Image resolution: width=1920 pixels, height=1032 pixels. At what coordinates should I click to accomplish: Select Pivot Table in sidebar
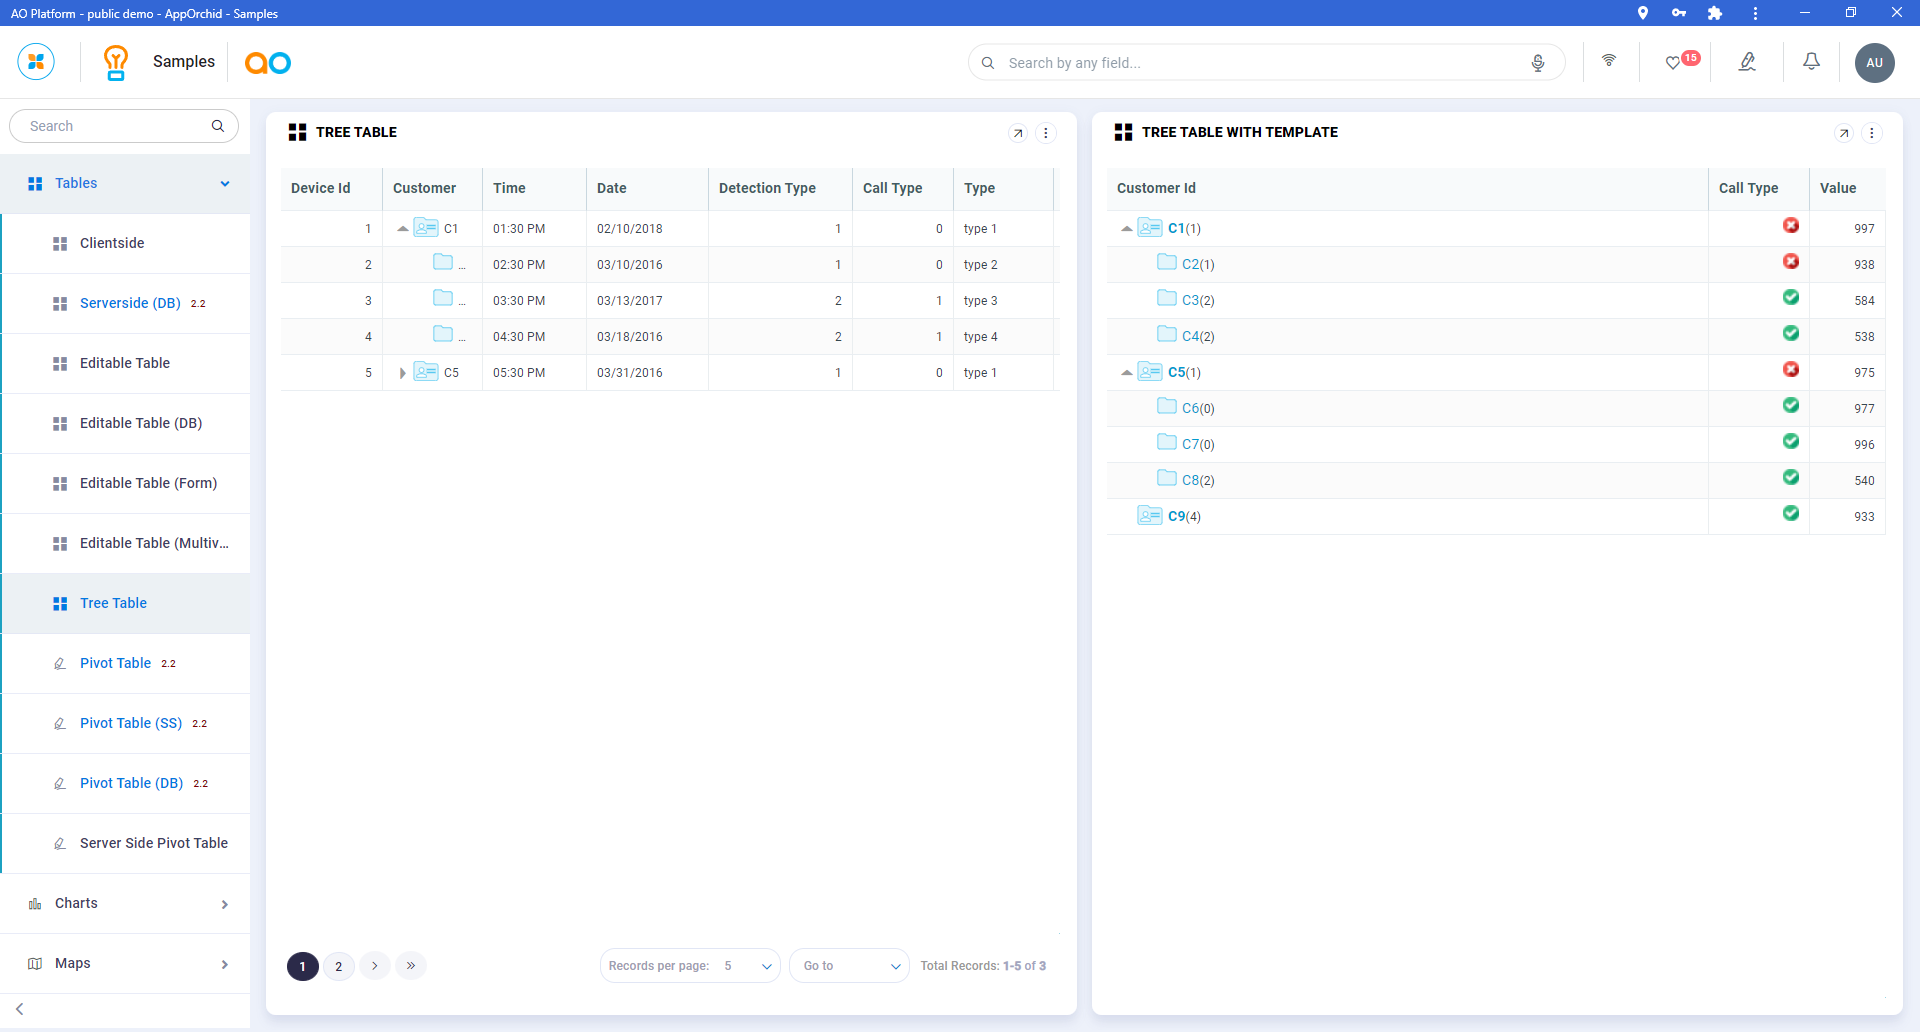115,663
